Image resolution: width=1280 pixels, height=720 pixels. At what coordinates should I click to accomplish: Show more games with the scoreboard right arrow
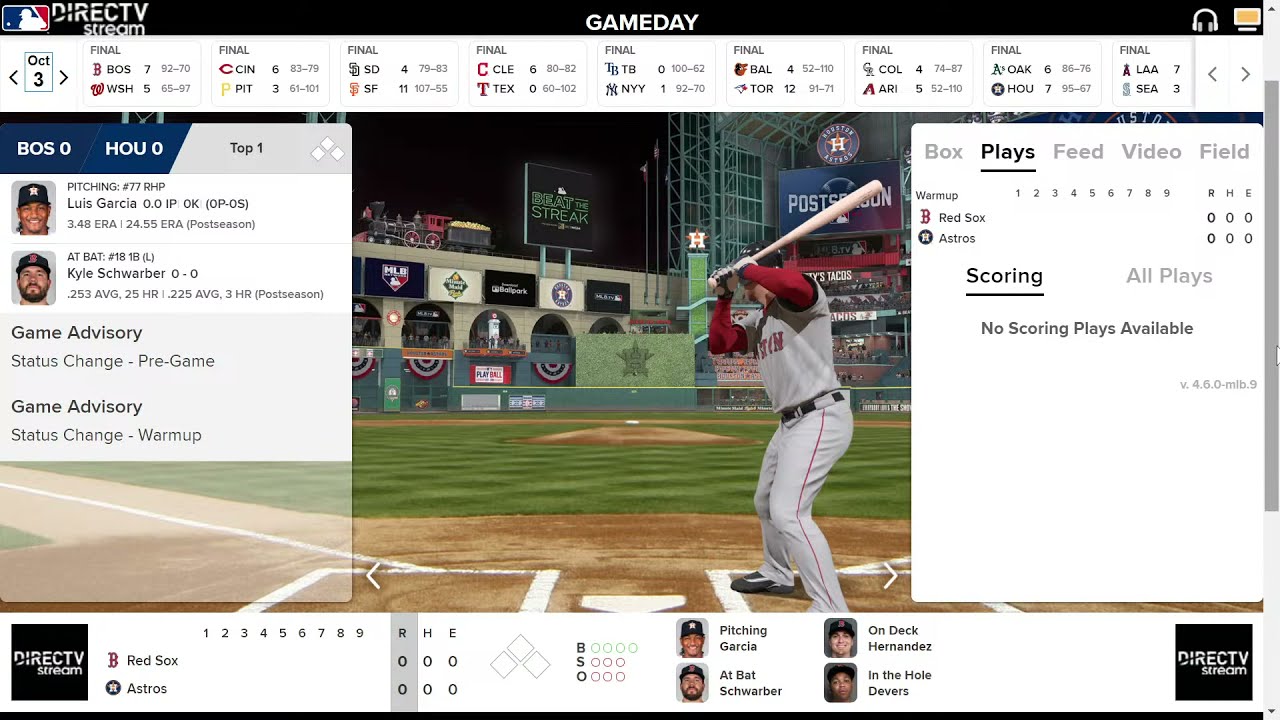pos(1245,74)
